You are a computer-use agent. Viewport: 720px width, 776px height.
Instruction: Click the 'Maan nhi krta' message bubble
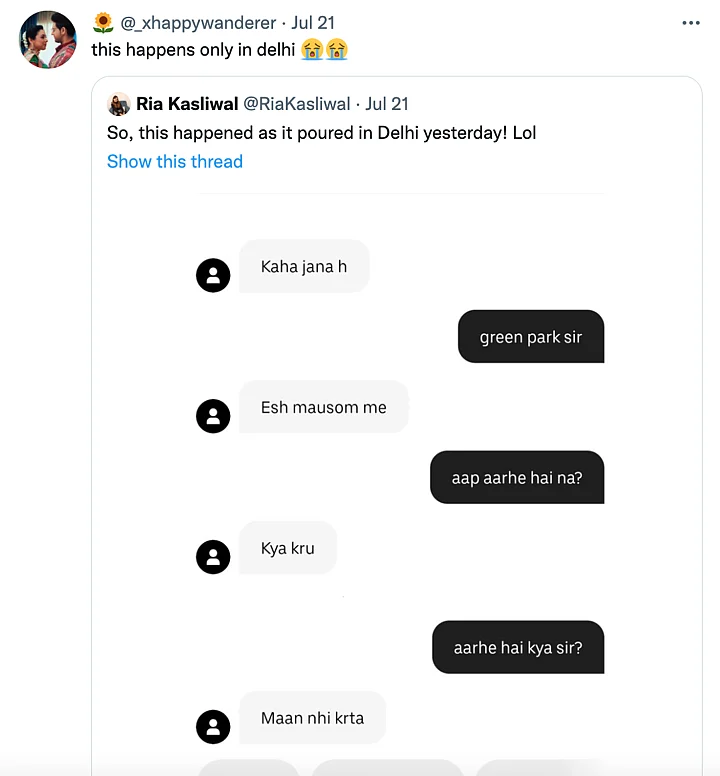pyautogui.click(x=312, y=718)
